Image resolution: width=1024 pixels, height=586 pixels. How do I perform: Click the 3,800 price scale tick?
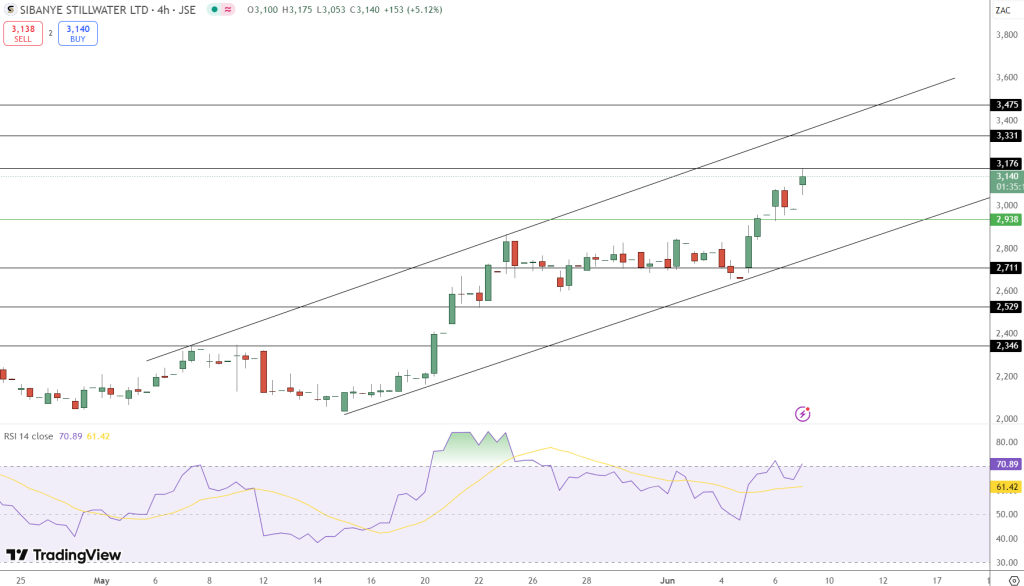click(x=1006, y=35)
